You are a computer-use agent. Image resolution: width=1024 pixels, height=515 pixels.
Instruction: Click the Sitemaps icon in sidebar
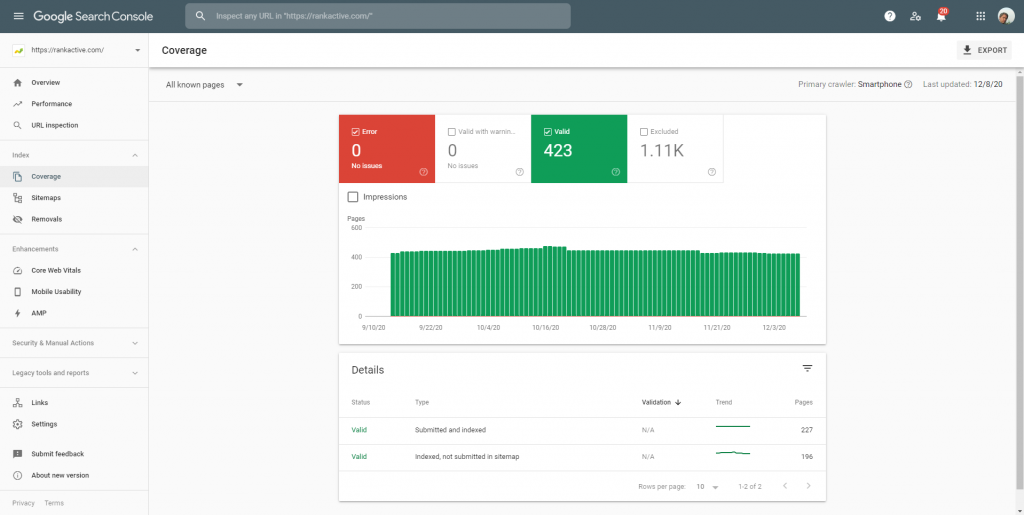18,198
